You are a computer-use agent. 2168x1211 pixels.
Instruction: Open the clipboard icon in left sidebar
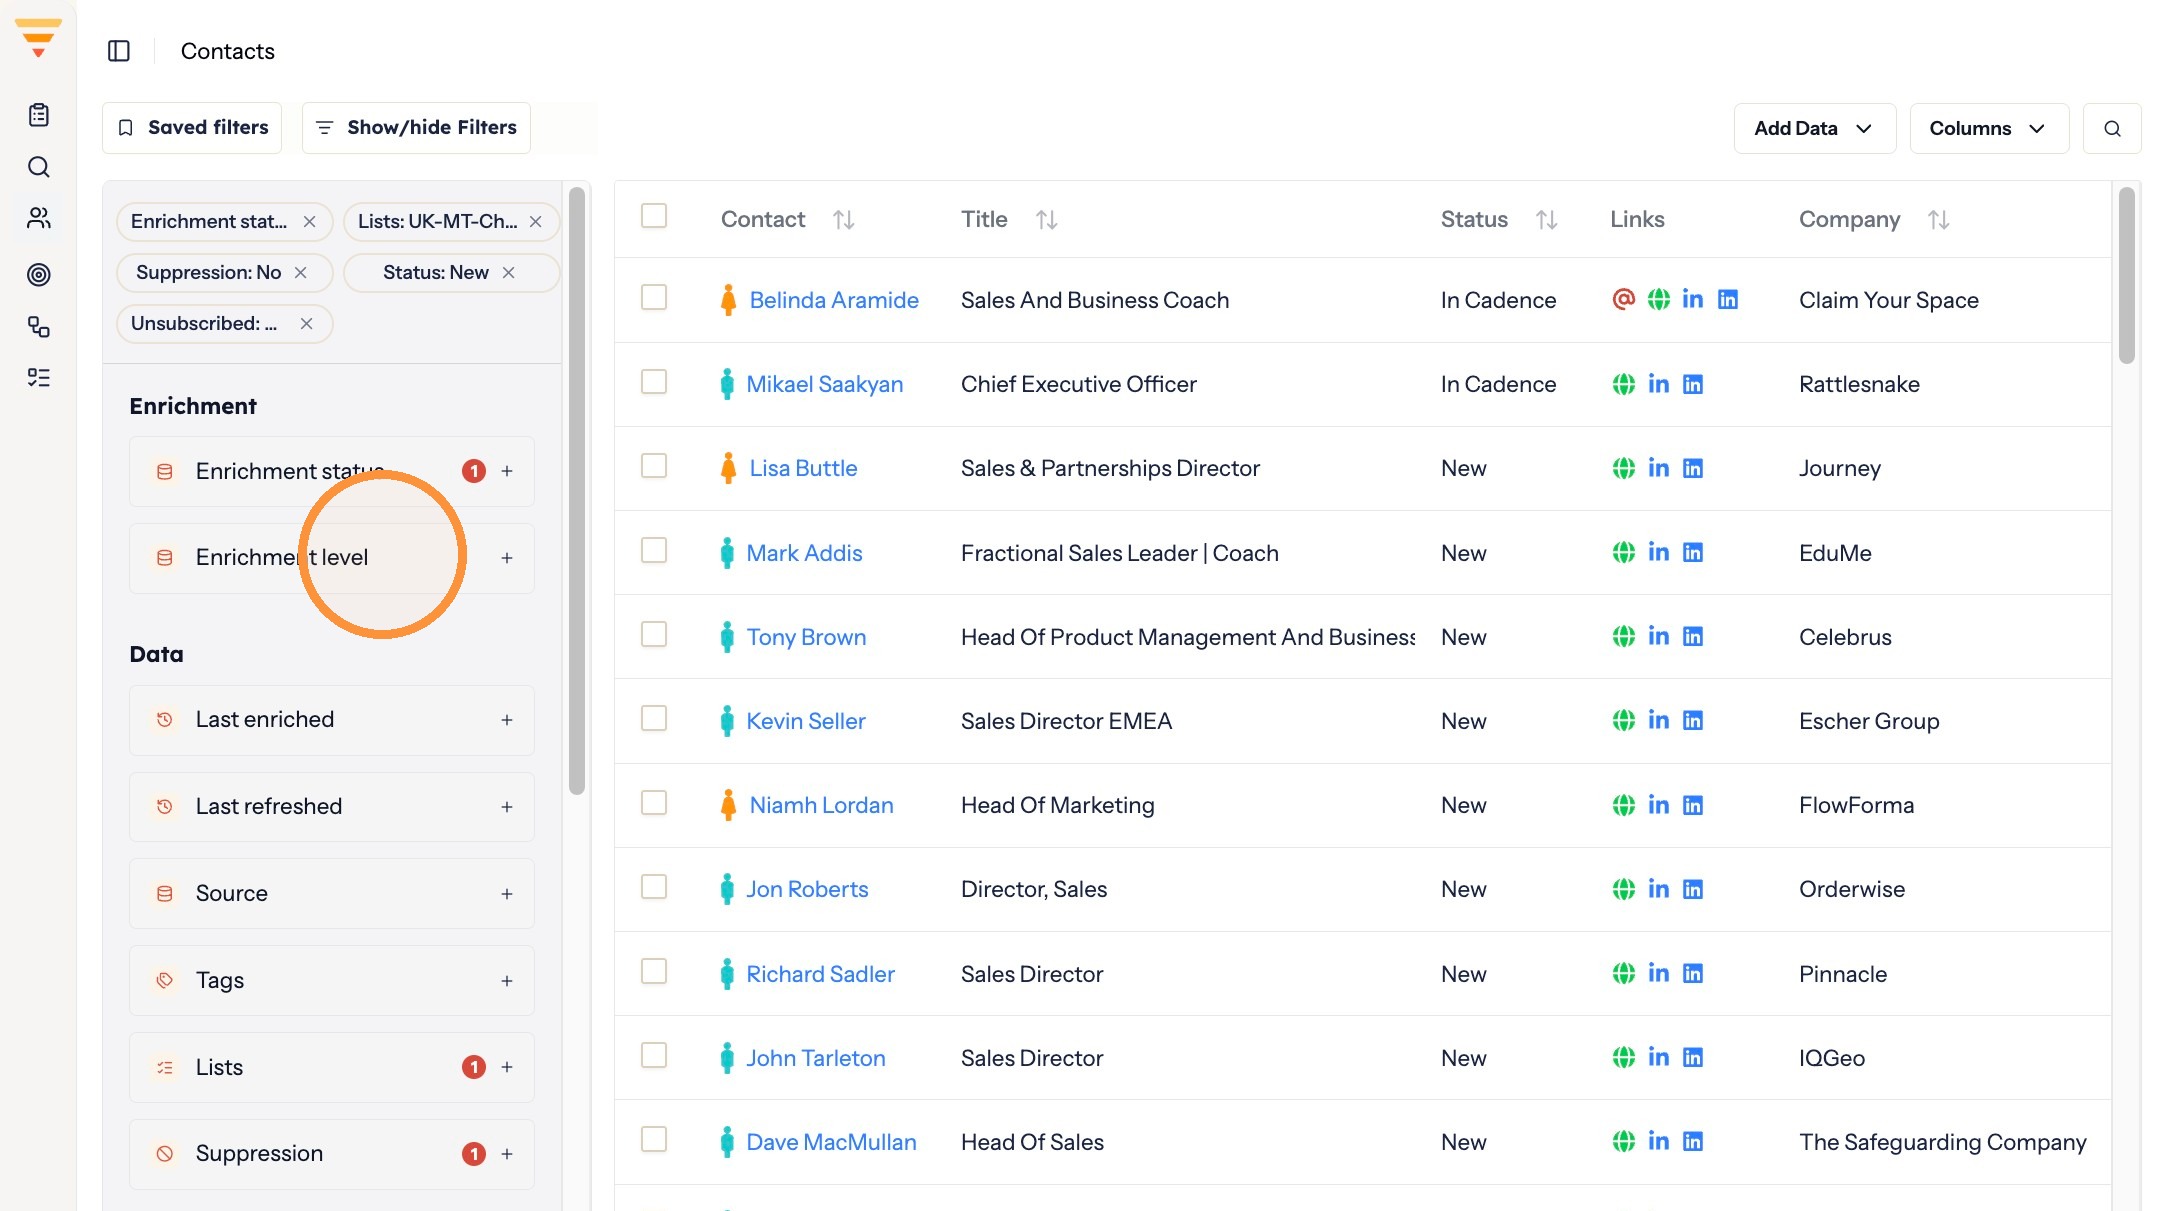pos(39,115)
